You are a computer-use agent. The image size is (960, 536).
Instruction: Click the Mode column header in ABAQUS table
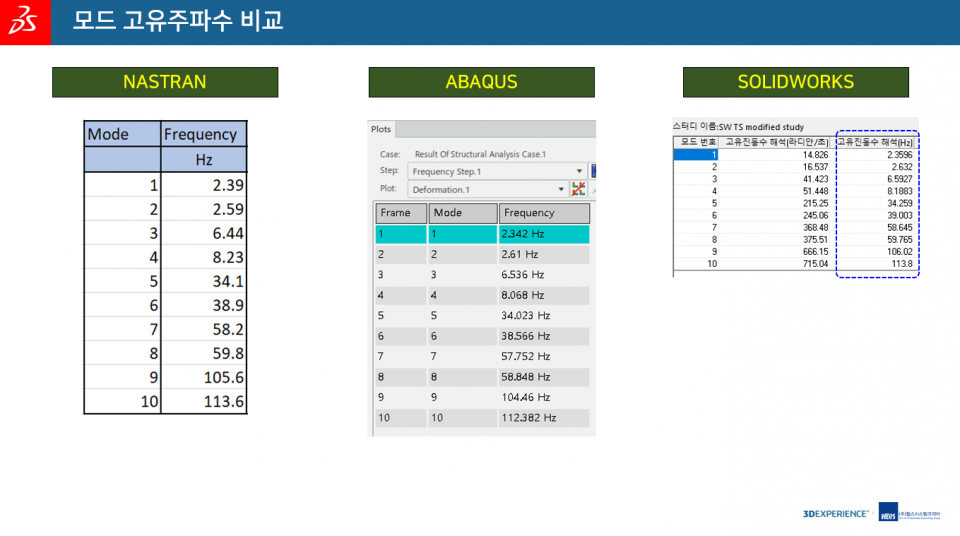tap(463, 213)
